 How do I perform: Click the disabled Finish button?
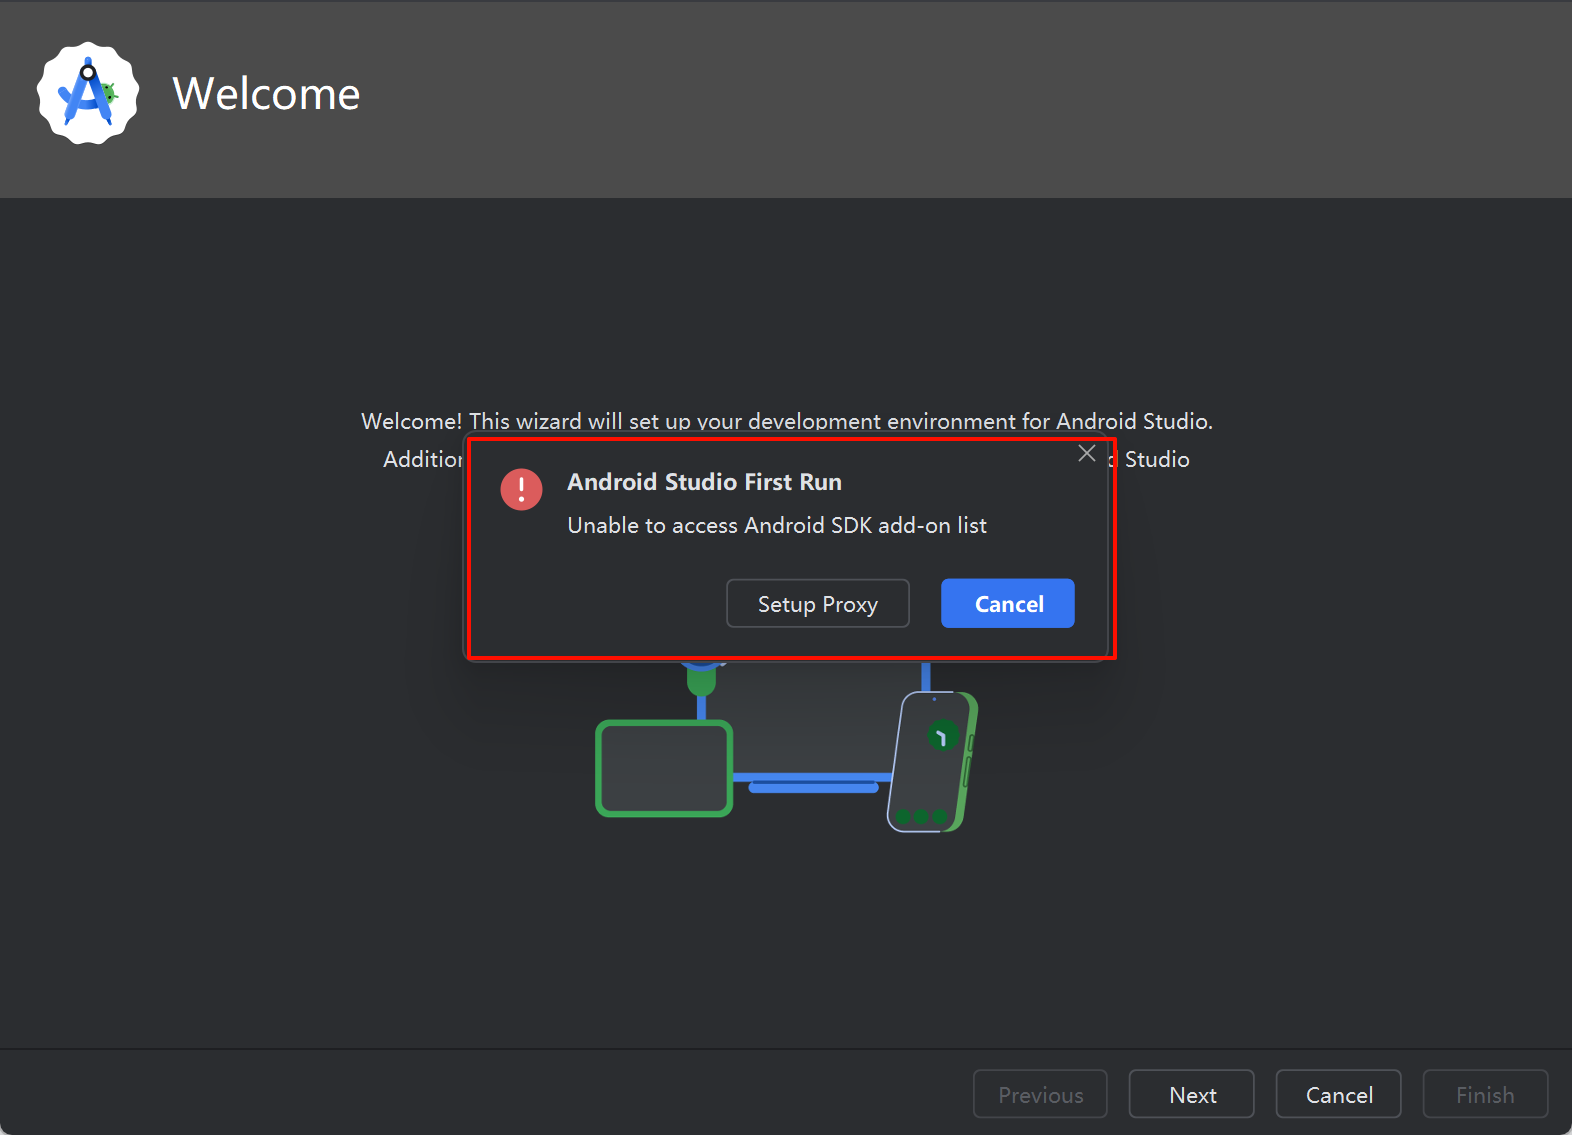(1485, 1094)
